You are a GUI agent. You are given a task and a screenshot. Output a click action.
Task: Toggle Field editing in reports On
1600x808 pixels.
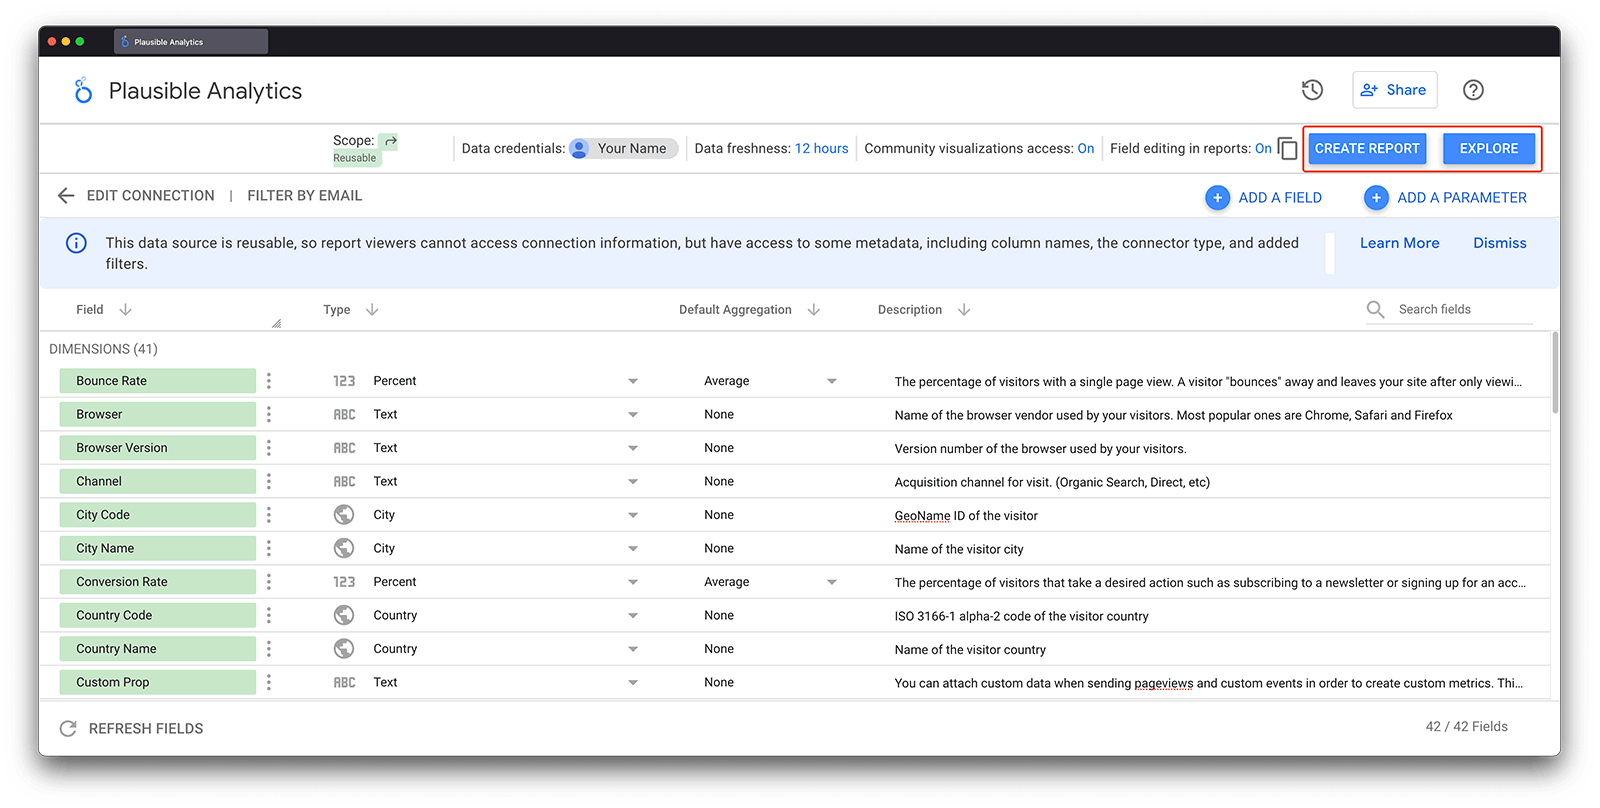[x=1263, y=149]
